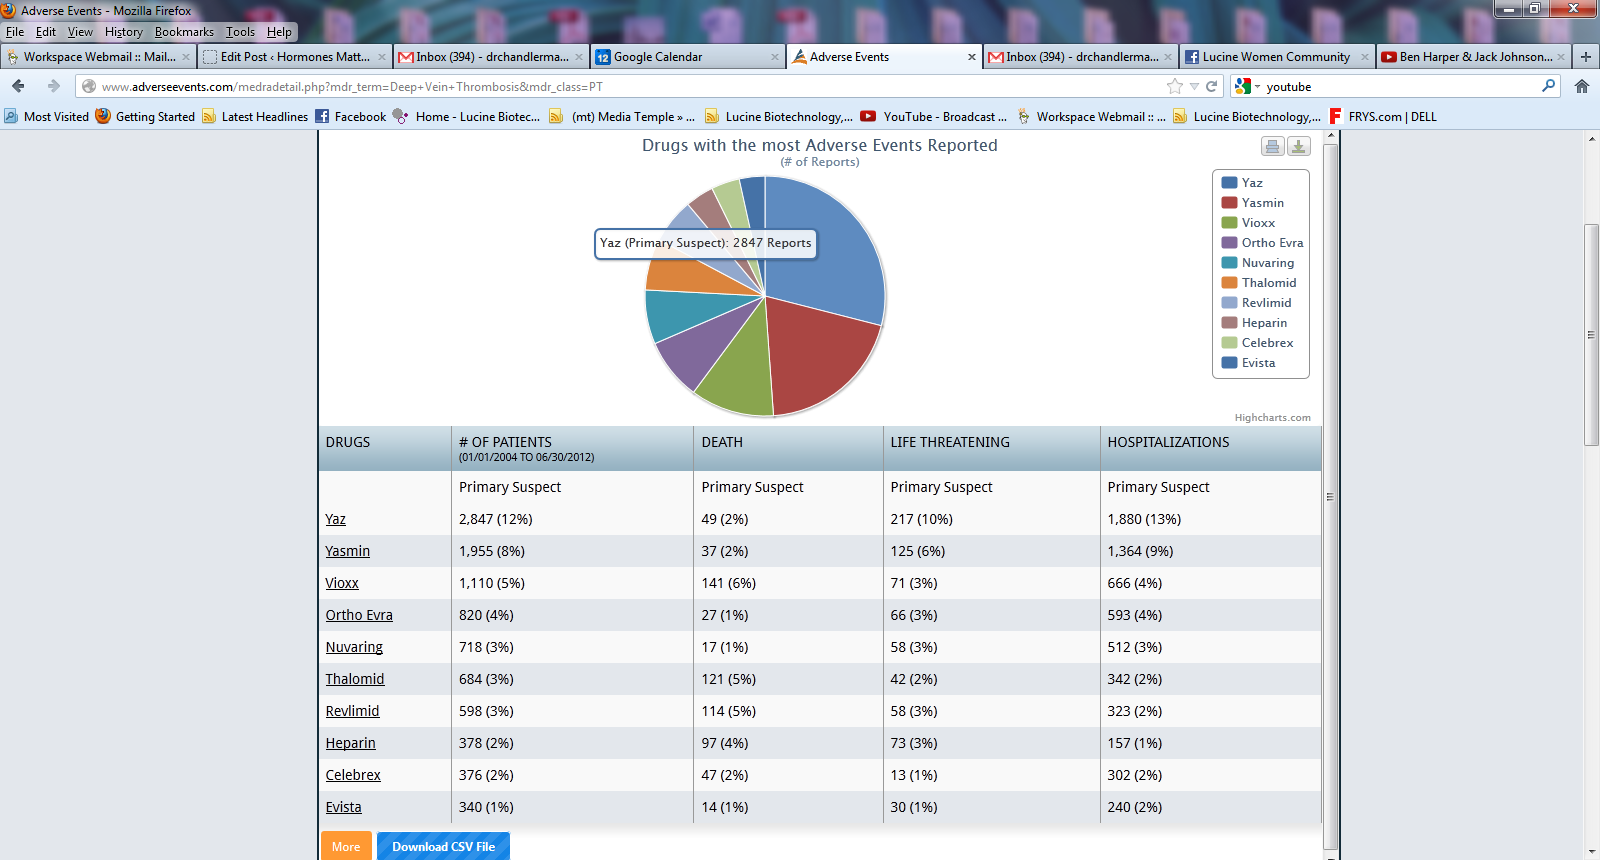Click the browser window vertical scrollbar thumb
Image resolution: width=1600 pixels, height=860 pixels.
click(1591, 335)
